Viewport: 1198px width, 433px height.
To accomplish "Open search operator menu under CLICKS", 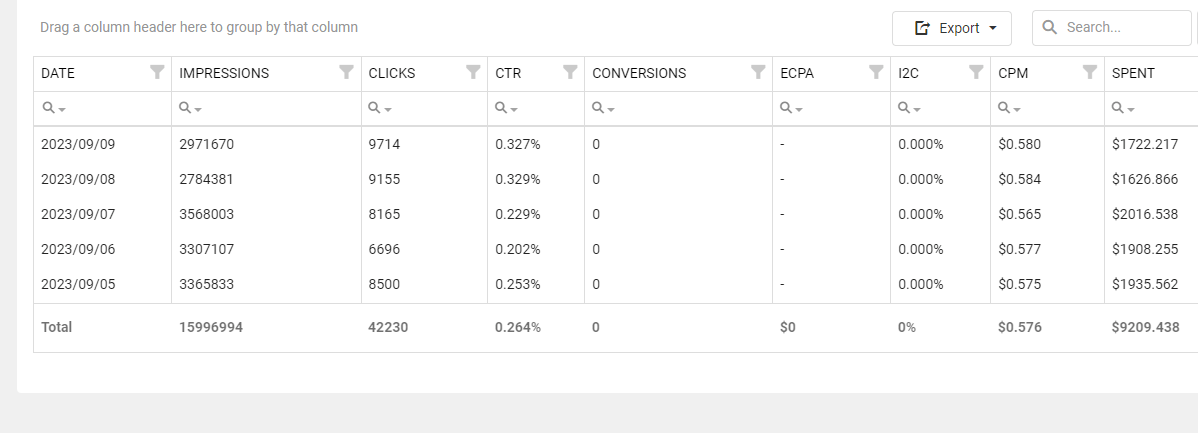I will point(380,108).
